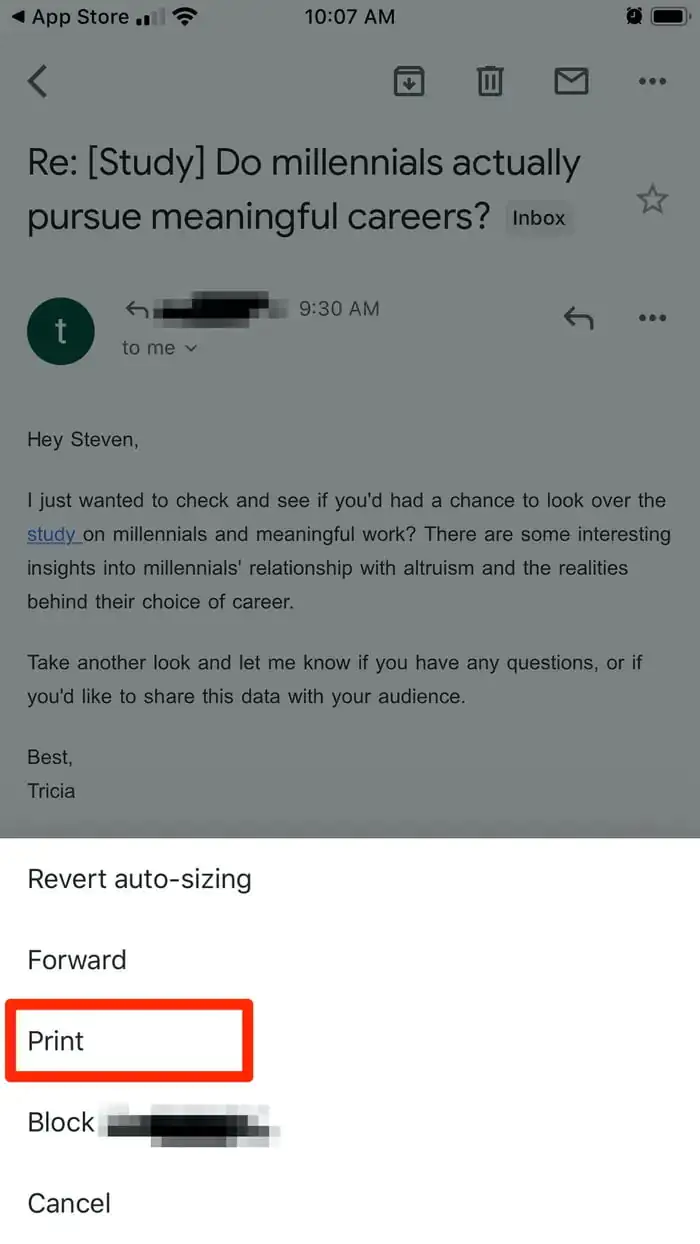Delete the email using trash icon
700x1244 pixels.
click(490, 81)
